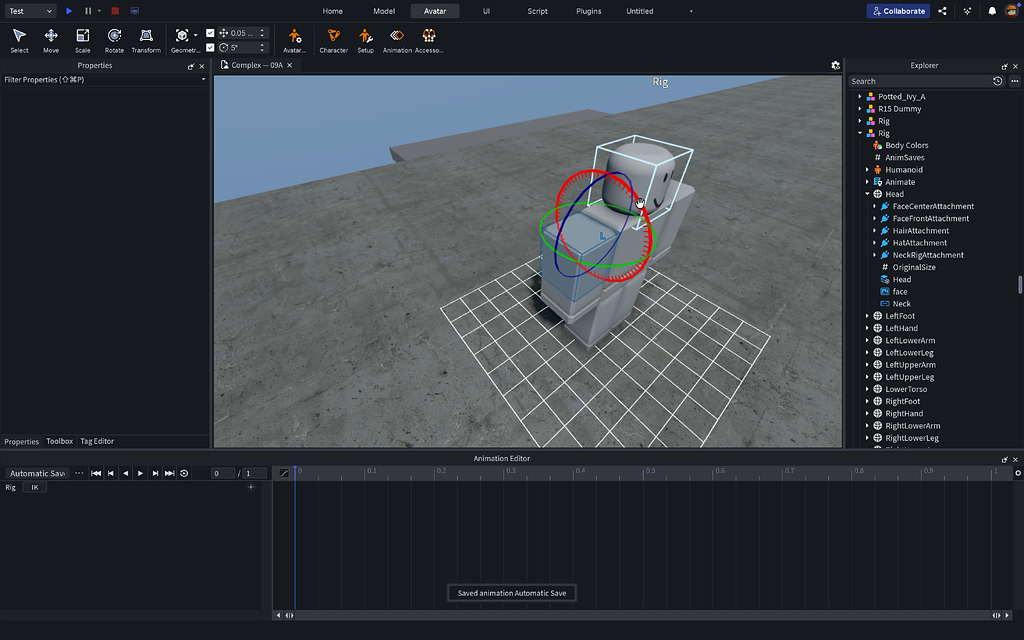This screenshot has width=1024, height=640.
Task: Open the Avatar settings tool
Action: click(295, 40)
